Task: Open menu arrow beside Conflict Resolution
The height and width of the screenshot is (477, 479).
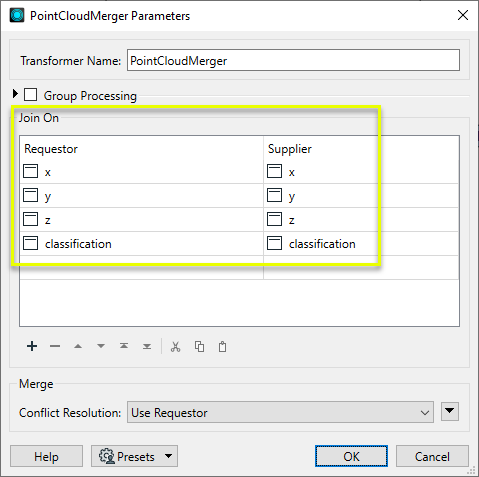Action: tap(450, 411)
